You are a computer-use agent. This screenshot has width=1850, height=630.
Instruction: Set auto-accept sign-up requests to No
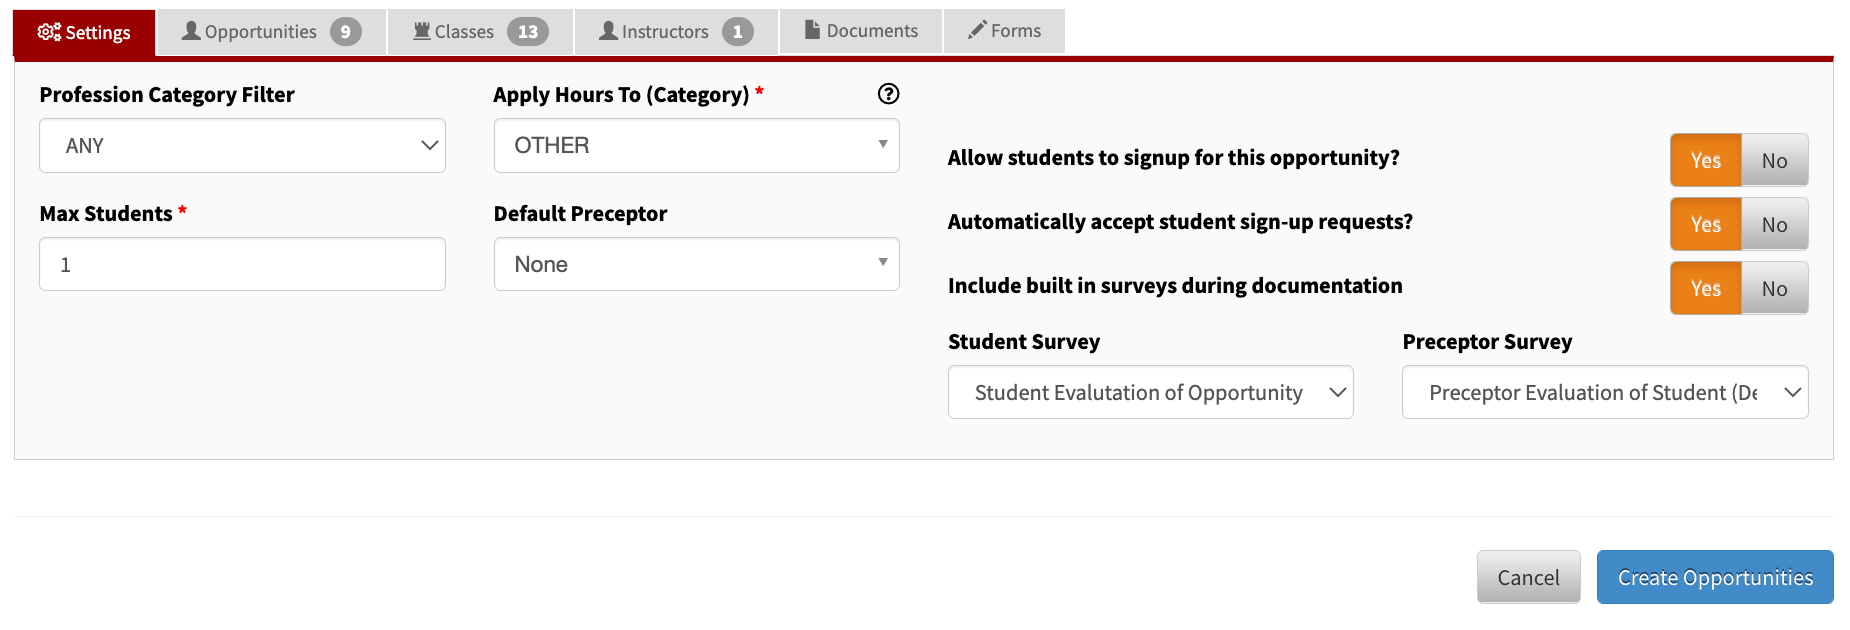[x=1774, y=224]
